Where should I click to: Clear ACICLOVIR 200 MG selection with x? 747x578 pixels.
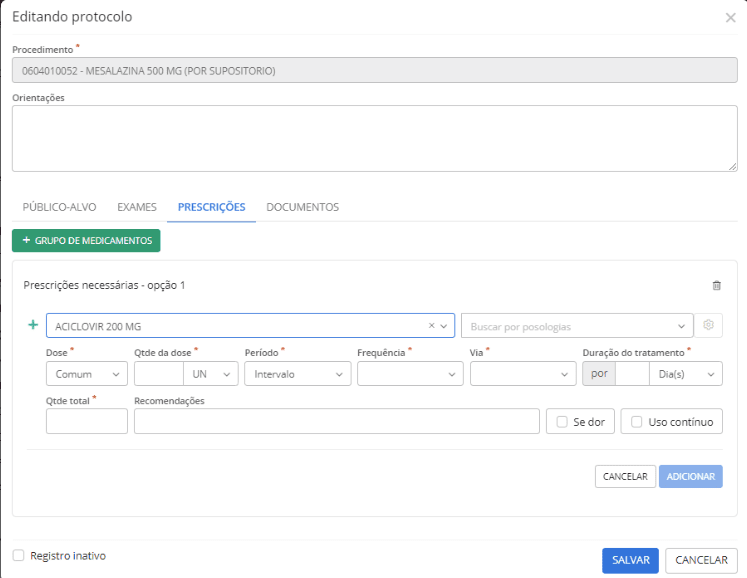coord(432,326)
